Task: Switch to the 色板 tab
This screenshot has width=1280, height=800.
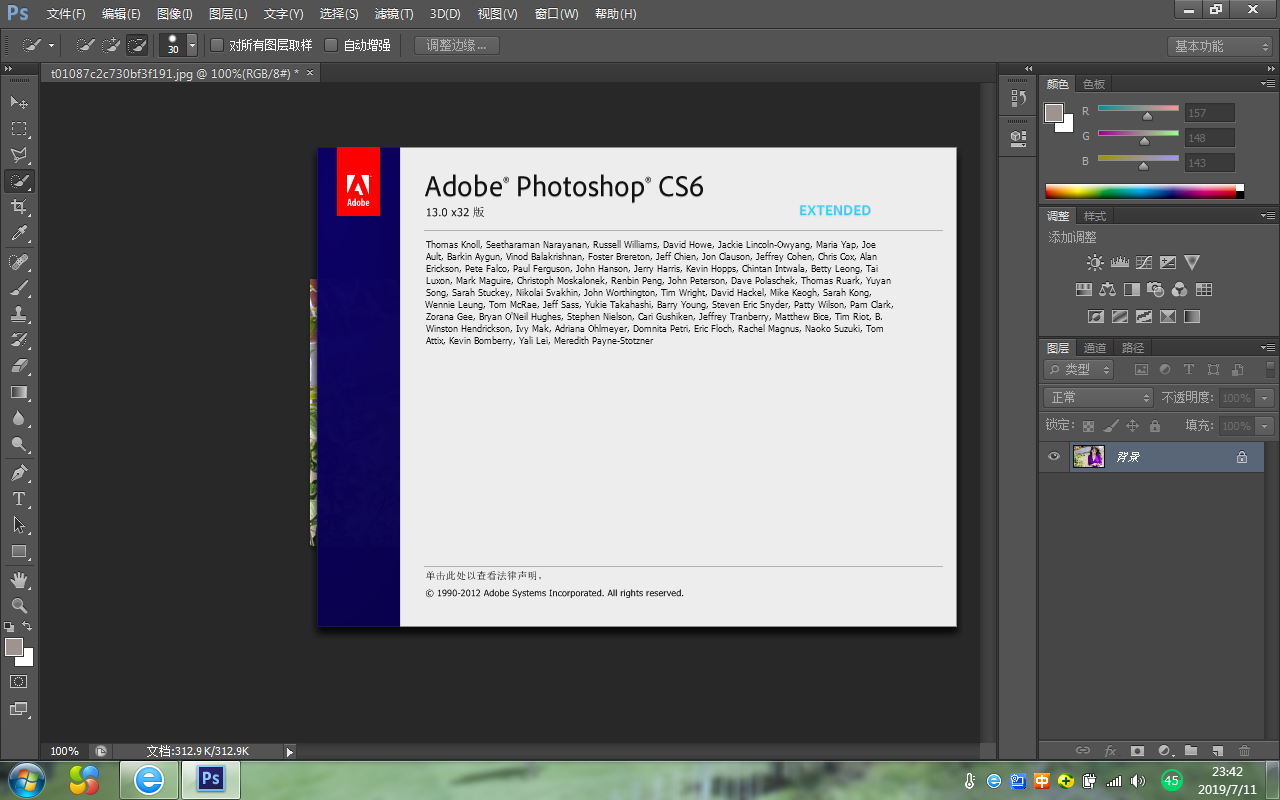Action: tap(1094, 84)
